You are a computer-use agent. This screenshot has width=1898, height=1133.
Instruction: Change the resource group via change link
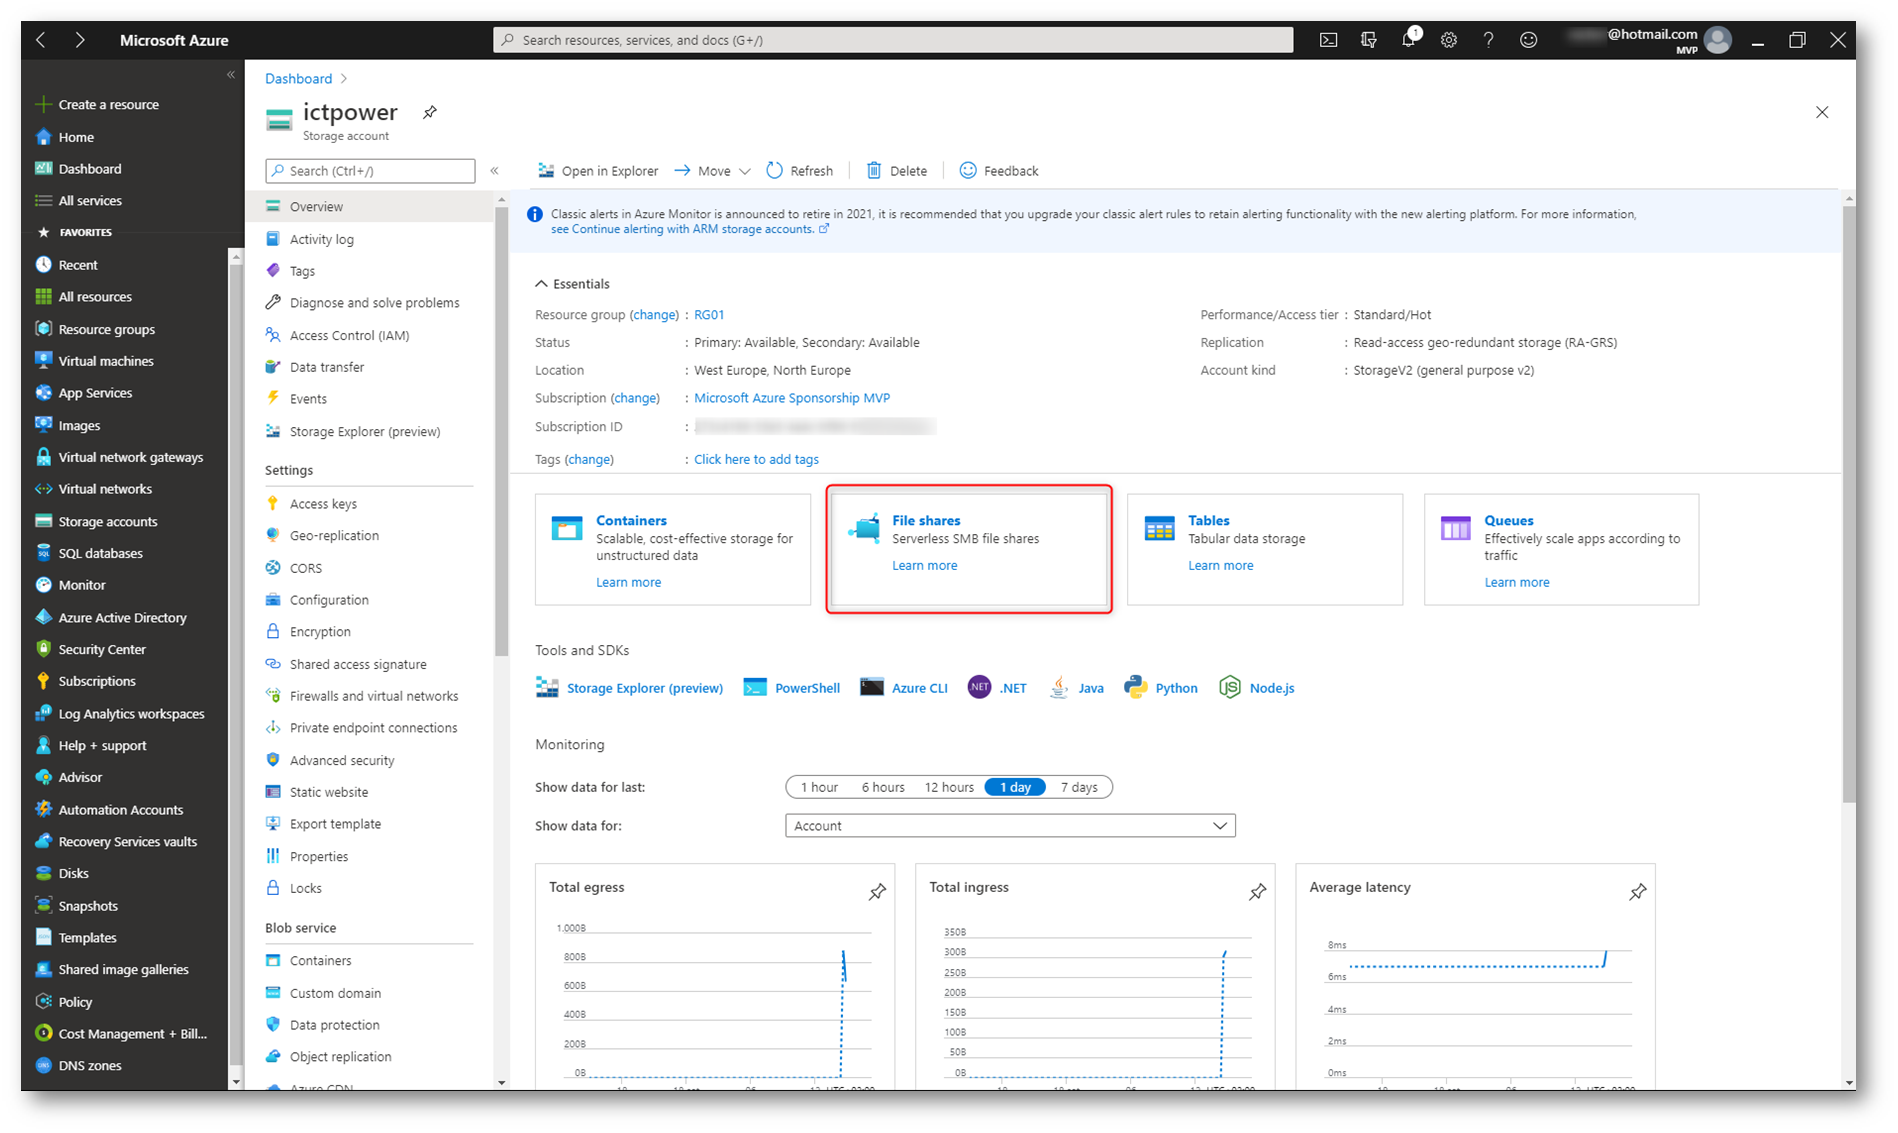click(654, 314)
